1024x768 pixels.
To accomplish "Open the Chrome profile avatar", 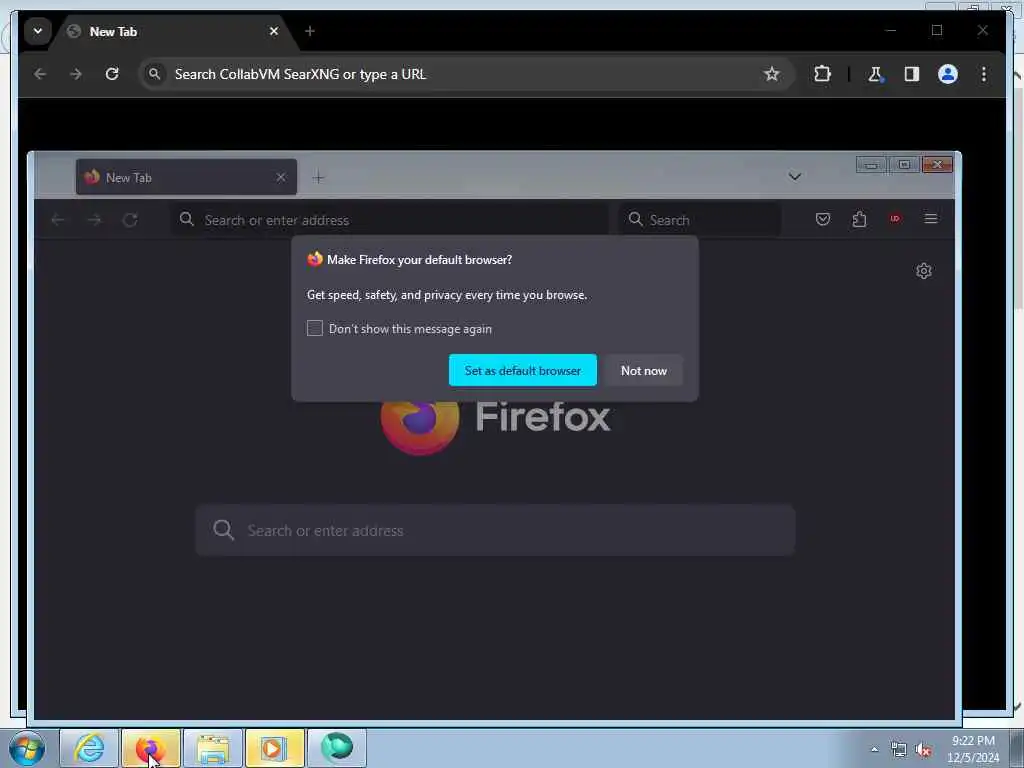I will [x=948, y=74].
